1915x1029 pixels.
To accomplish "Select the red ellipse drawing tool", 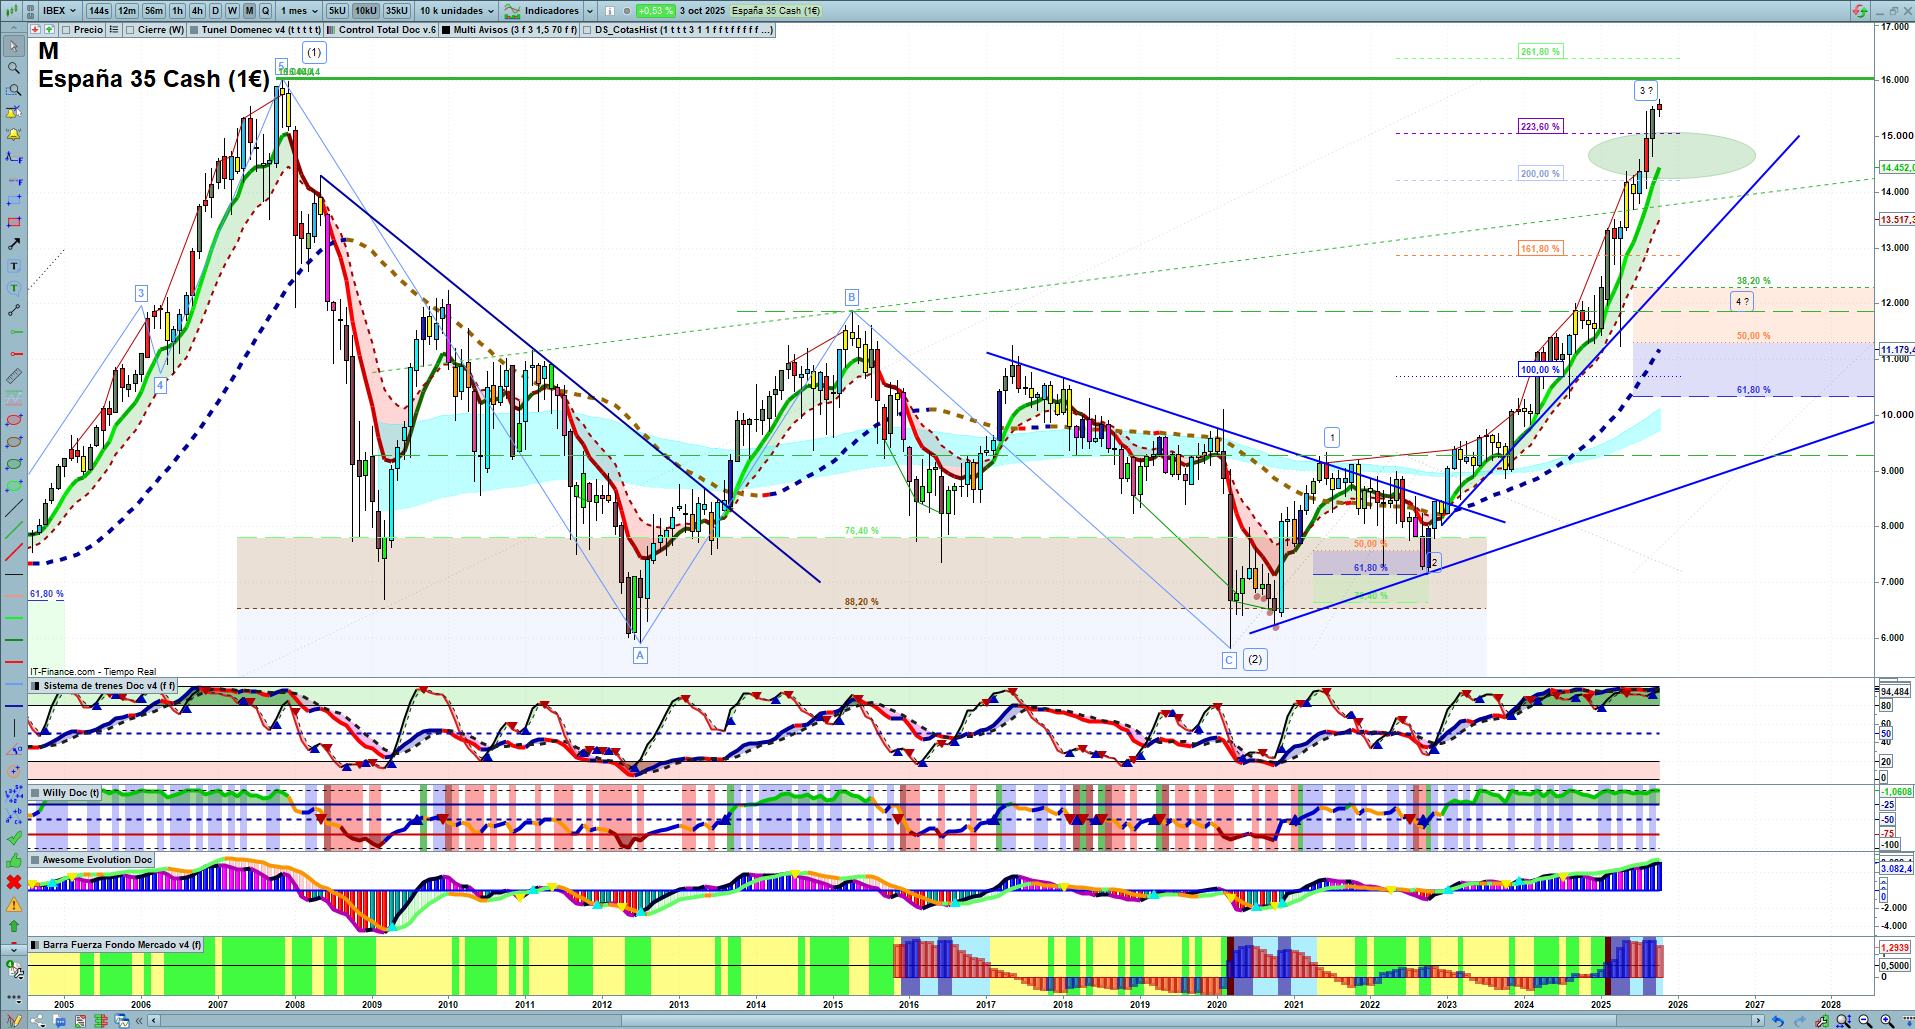I will (14, 420).
